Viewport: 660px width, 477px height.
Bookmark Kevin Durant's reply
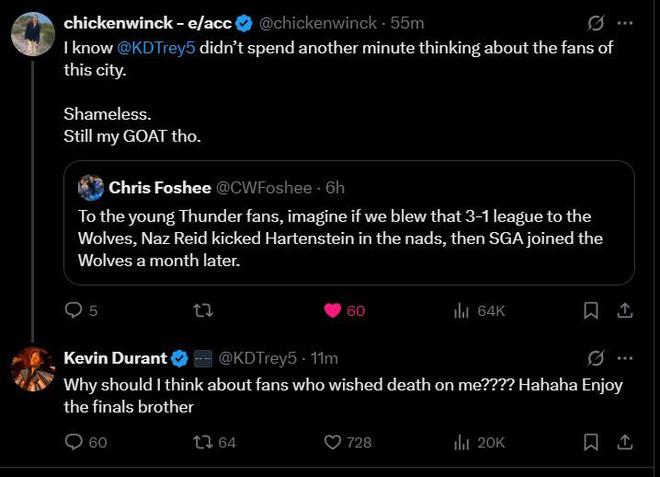click(591, 442)
